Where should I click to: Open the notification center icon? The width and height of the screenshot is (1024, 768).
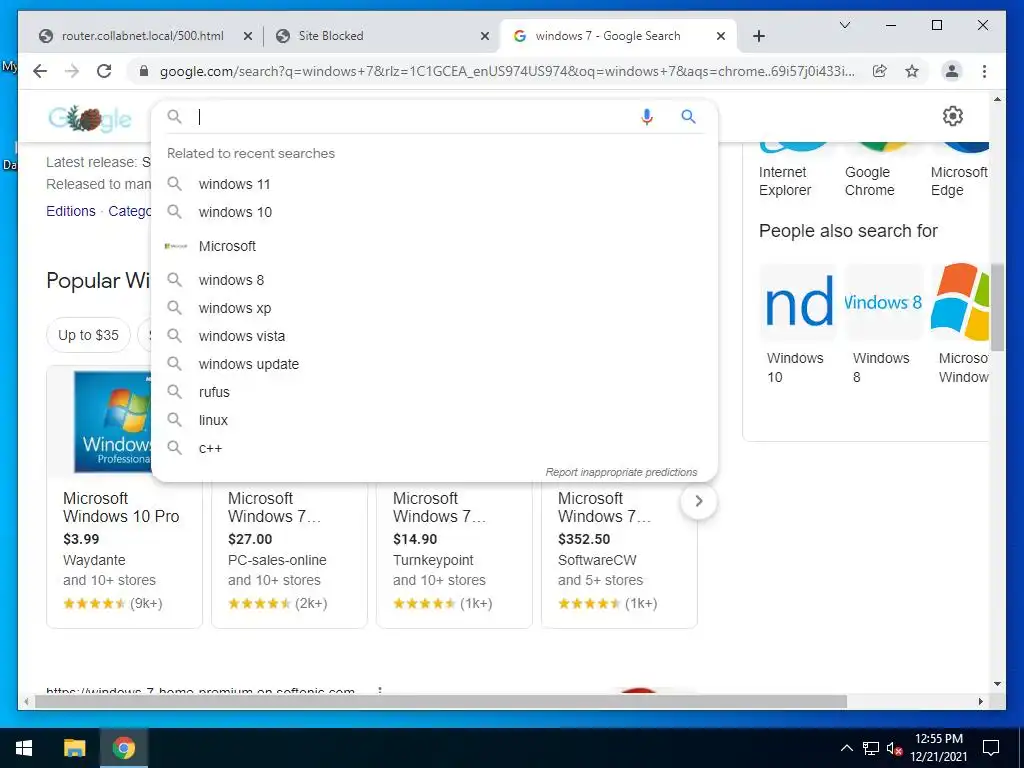tap(991, 748)
